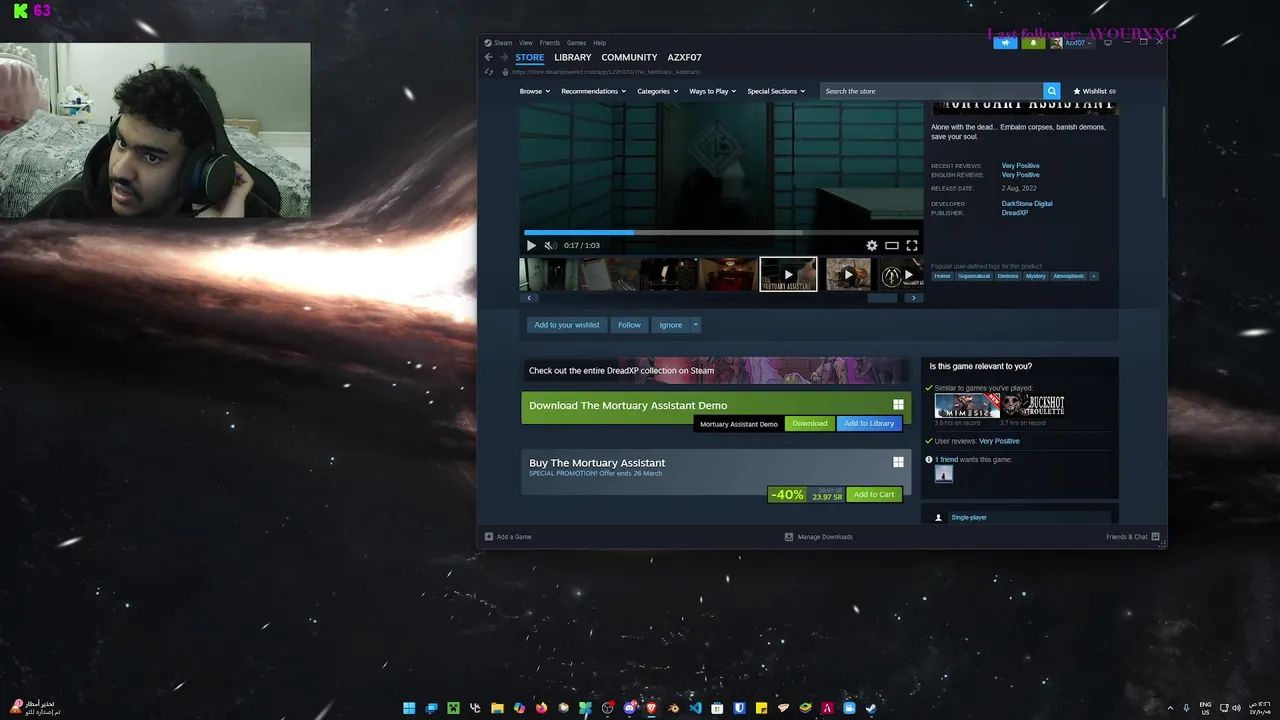
Task: Expand the Ways to Play menu
Action: [x=712, y=91]
